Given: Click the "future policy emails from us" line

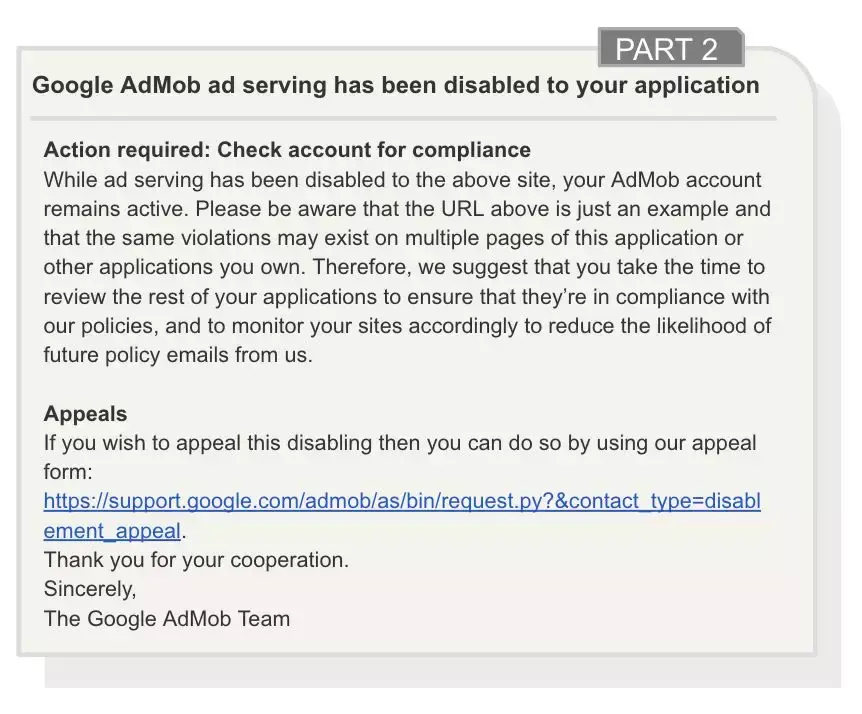Looking at the screenshot, I should click(x=178, y=355).
